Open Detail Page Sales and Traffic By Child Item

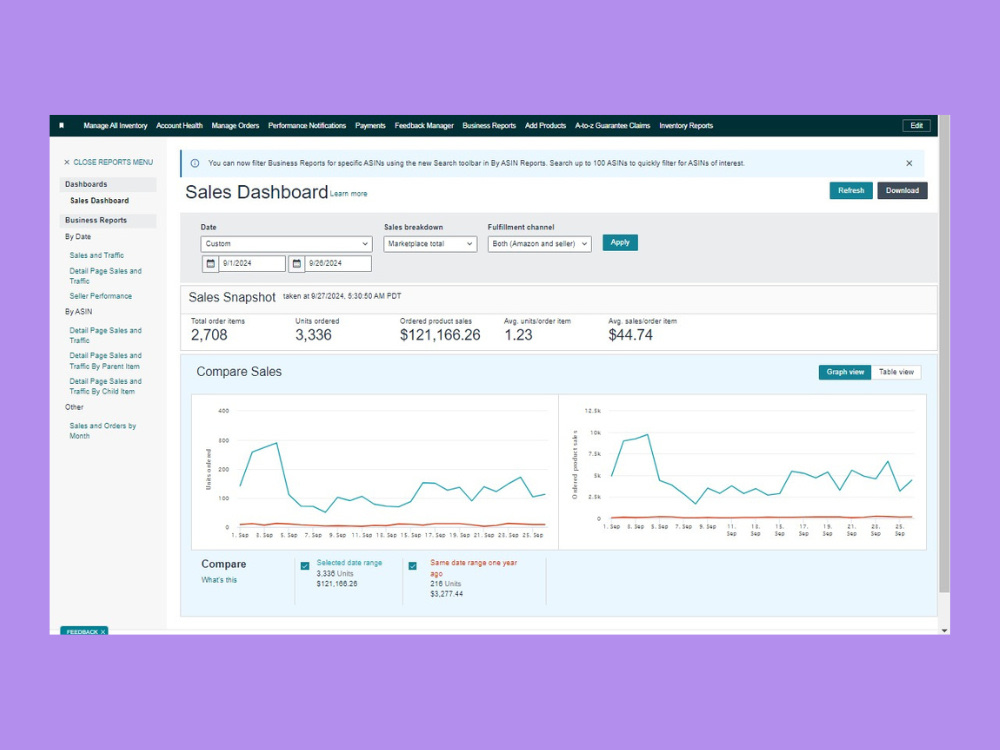105,386
